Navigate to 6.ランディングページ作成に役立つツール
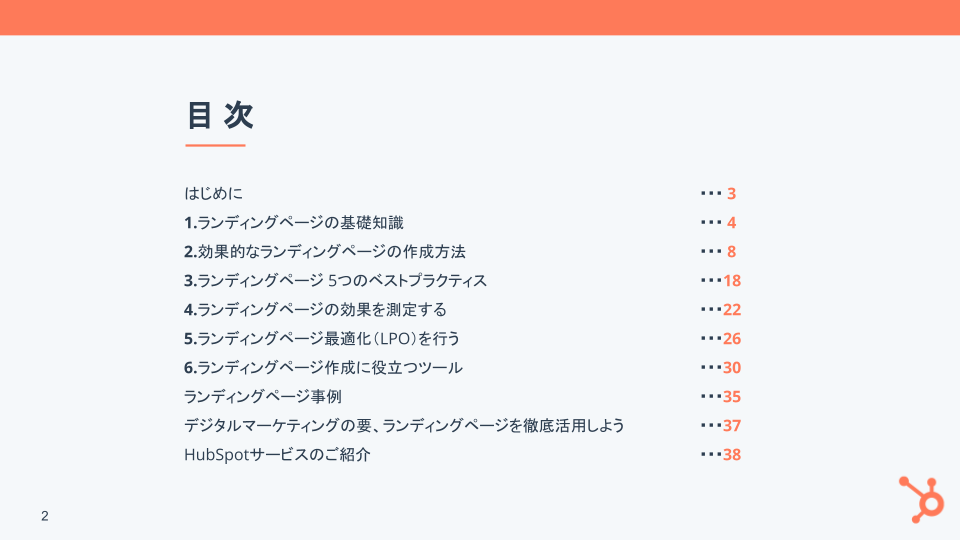 (x=323, y=367)
